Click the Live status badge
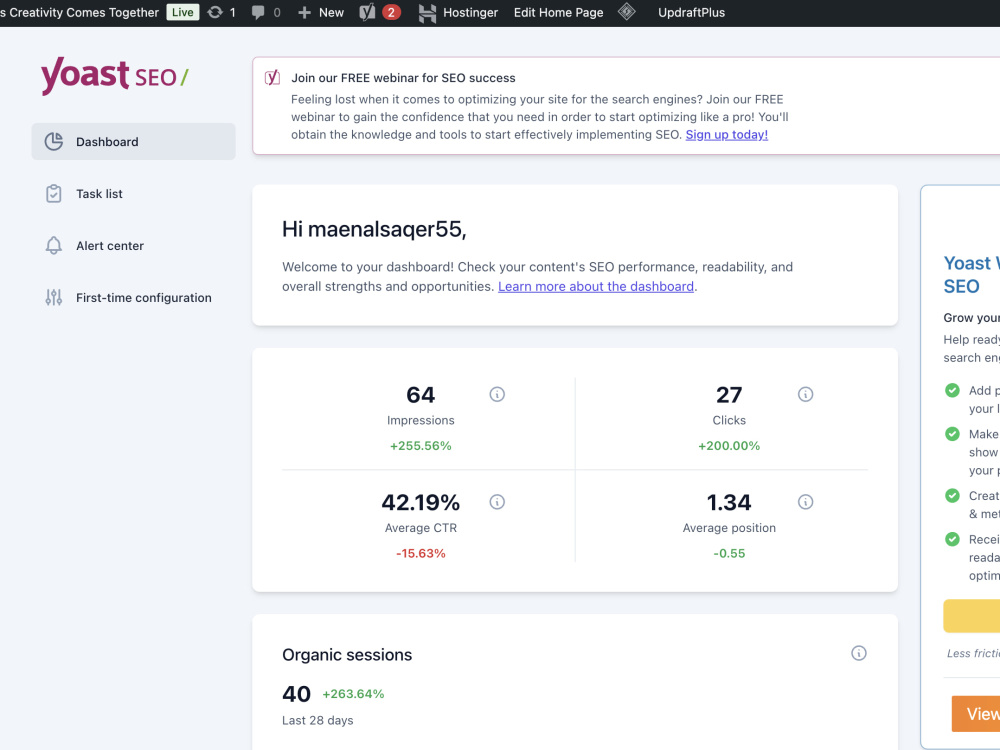 182,12
